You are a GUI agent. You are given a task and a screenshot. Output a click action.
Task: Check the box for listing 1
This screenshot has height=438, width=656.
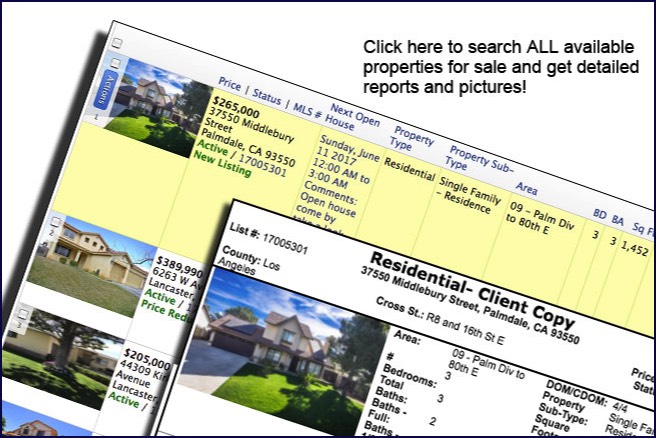(115, 63)
